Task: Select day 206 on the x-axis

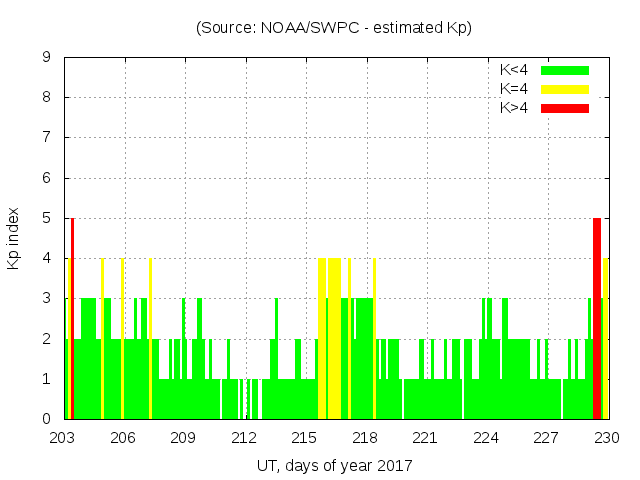Action: tap(124, 438)
